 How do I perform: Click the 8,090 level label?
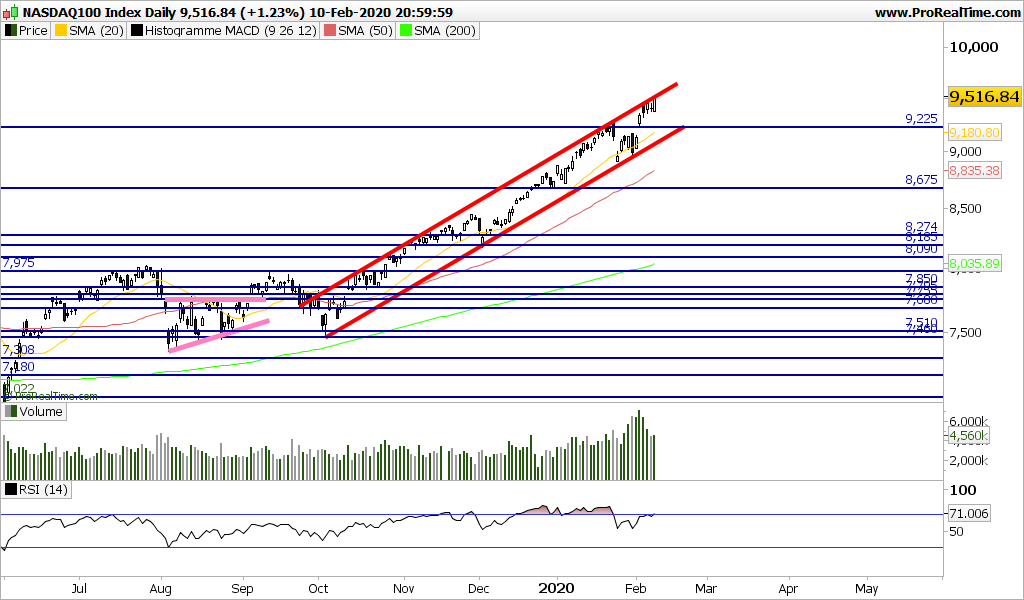click(x=921, y=249)
